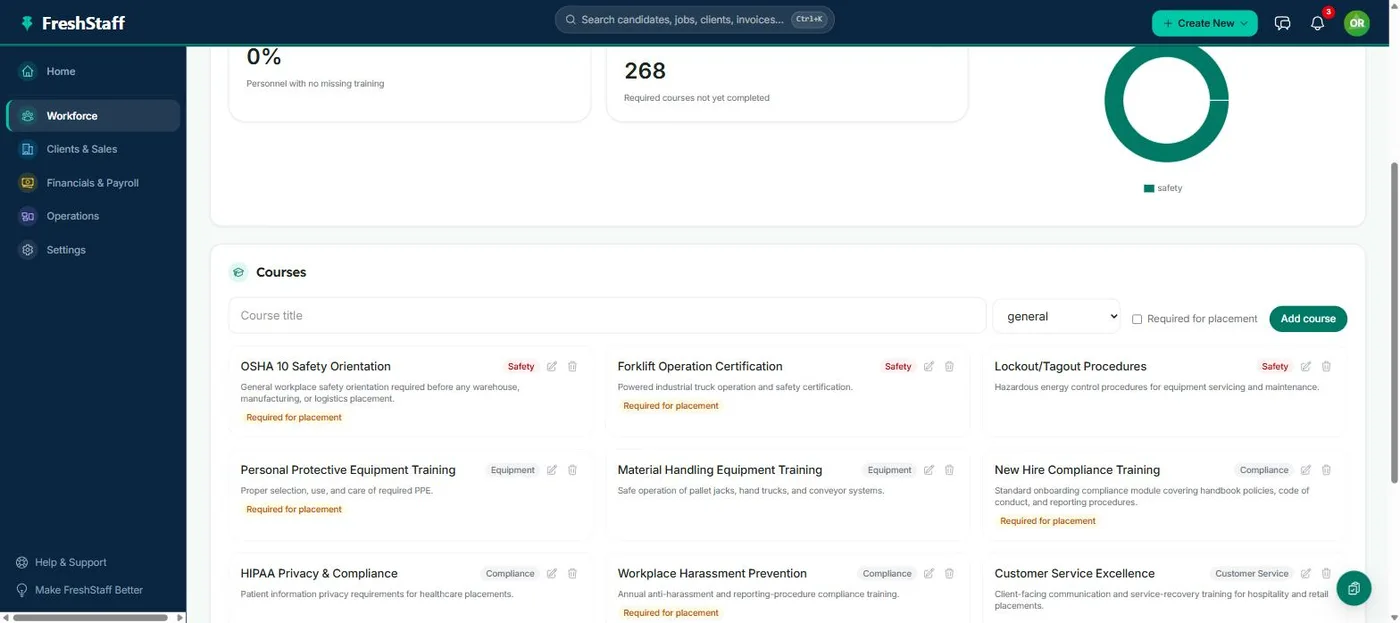The image size is (1400, 623).
Task: Click the Workplace Harassment Prevention title
Action: [x=712, y=574]
